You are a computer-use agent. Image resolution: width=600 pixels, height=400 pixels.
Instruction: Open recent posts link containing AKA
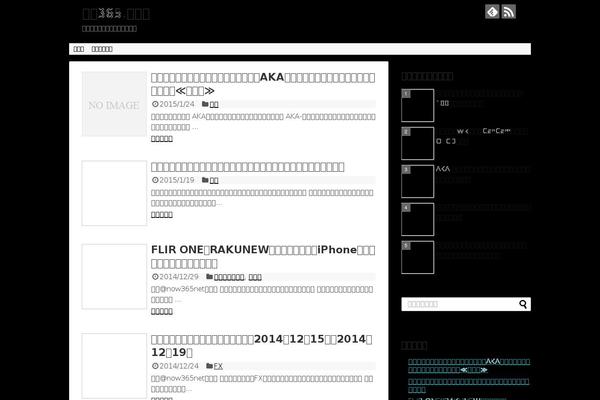[x=469, y=366]
